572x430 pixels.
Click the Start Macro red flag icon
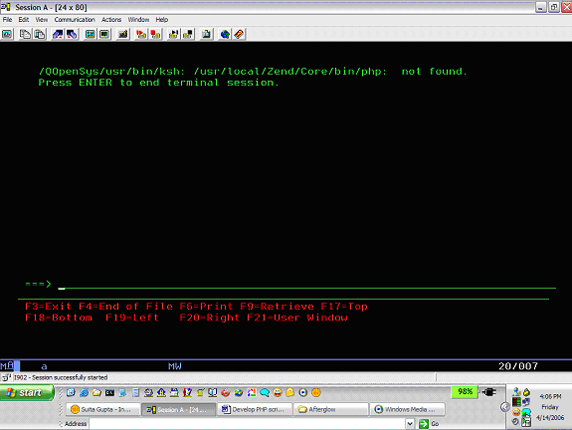pos(141,35)
